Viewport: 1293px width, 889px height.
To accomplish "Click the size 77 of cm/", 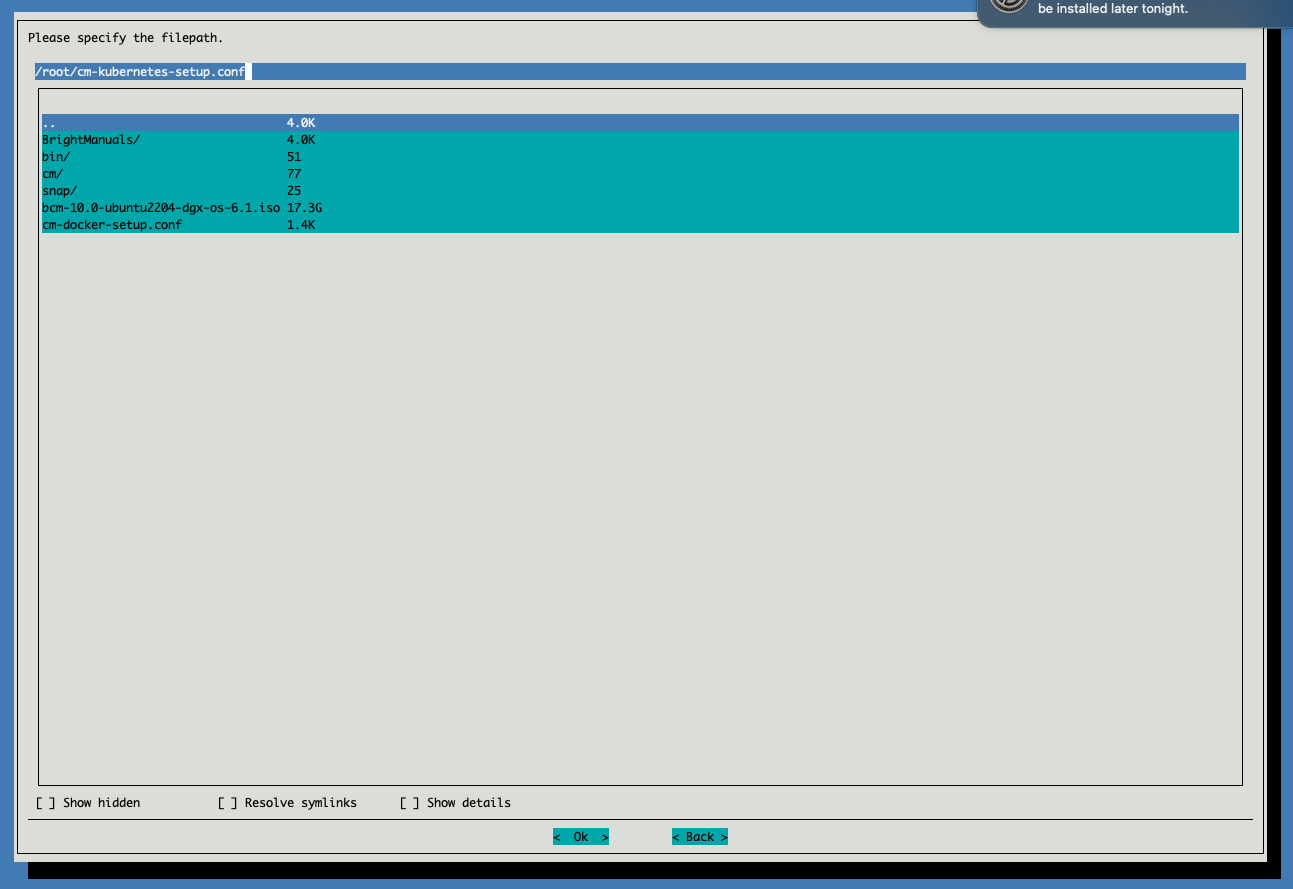I will (x=294, y=174).
